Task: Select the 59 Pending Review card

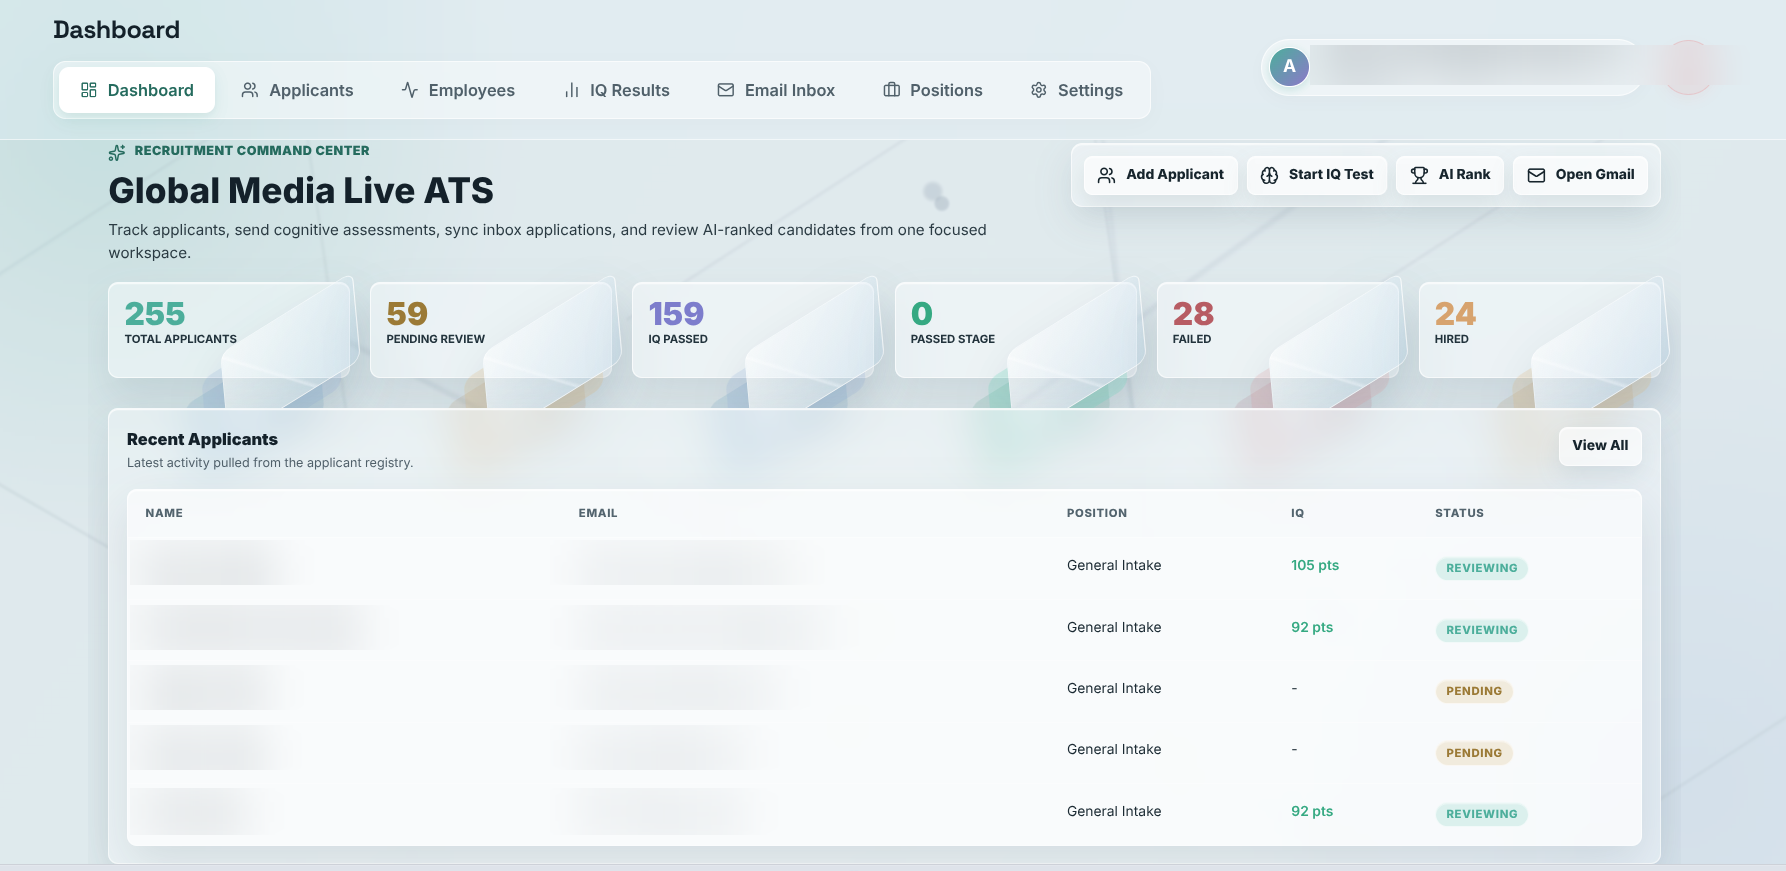Action: click(491, 330)
